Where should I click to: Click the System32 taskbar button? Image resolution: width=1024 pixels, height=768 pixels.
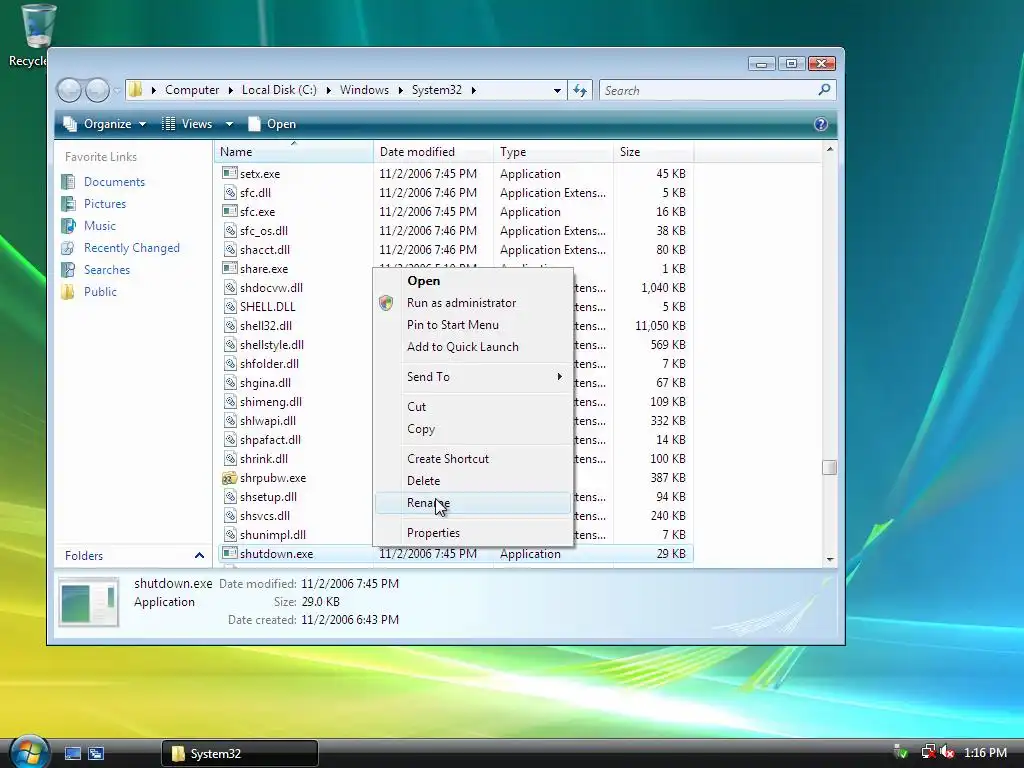(x=240, y=754)
